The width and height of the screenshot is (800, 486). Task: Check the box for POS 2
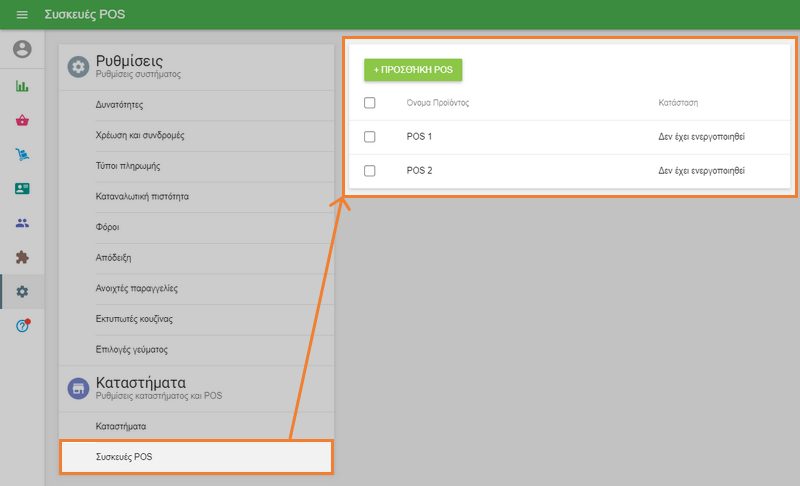tap(369, 171)
